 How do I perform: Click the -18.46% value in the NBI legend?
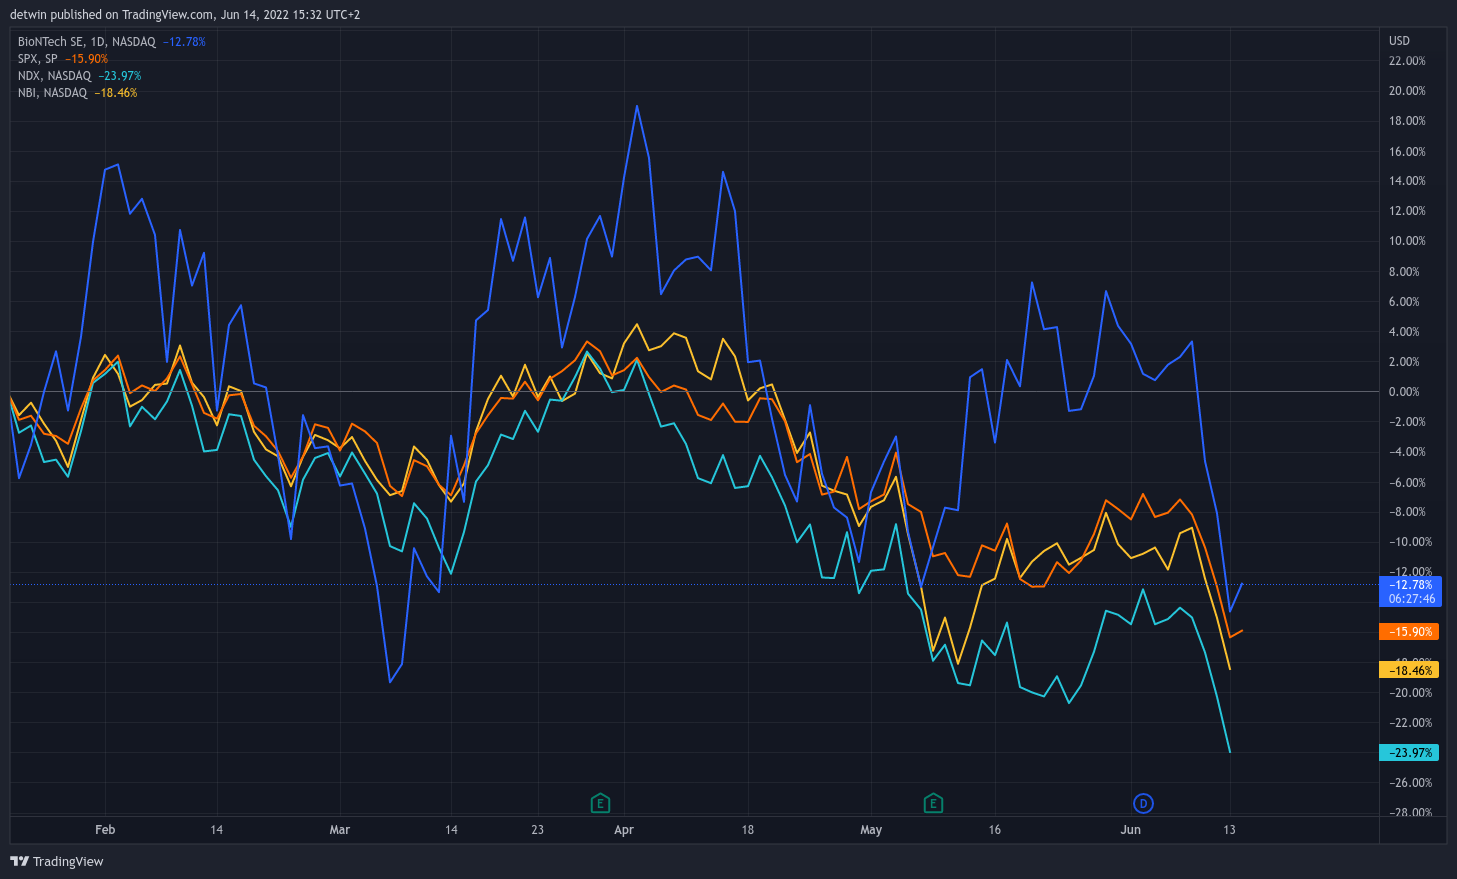[116, 93]
